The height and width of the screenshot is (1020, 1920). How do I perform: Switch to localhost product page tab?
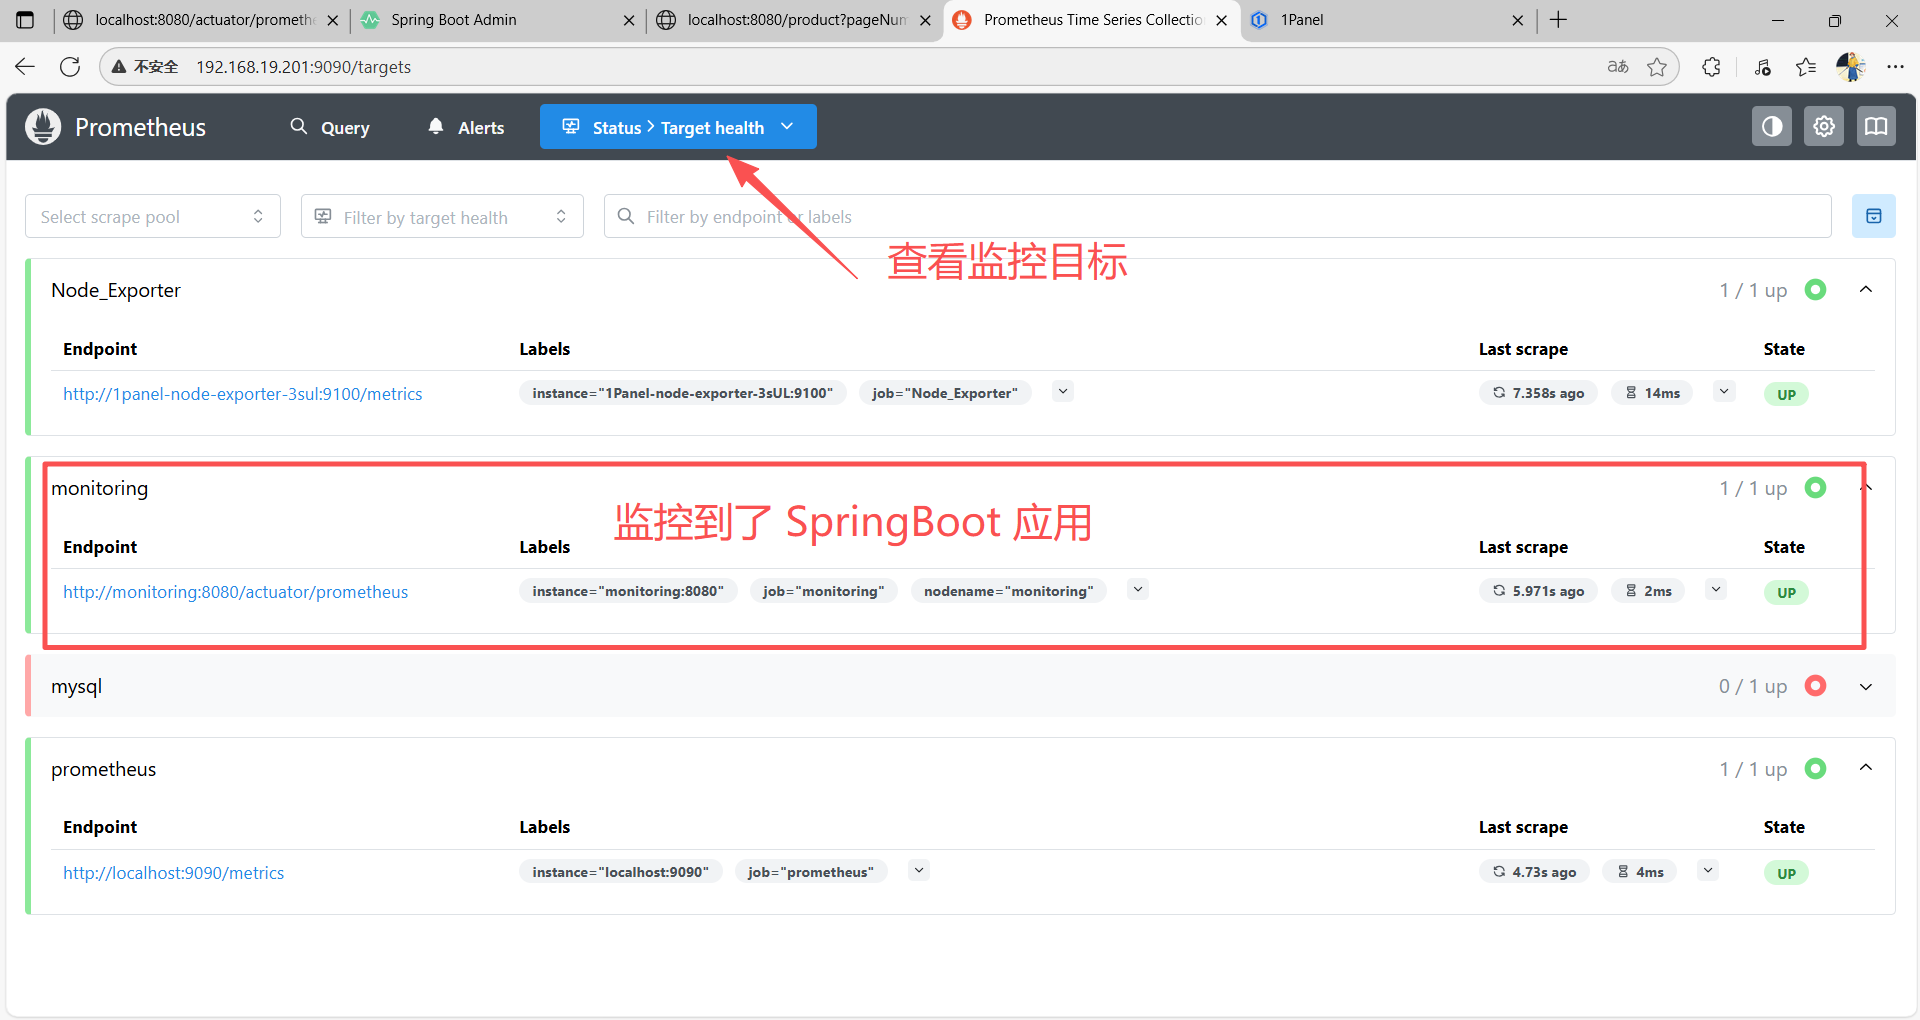pyautogui.click(x=795, y=20)
